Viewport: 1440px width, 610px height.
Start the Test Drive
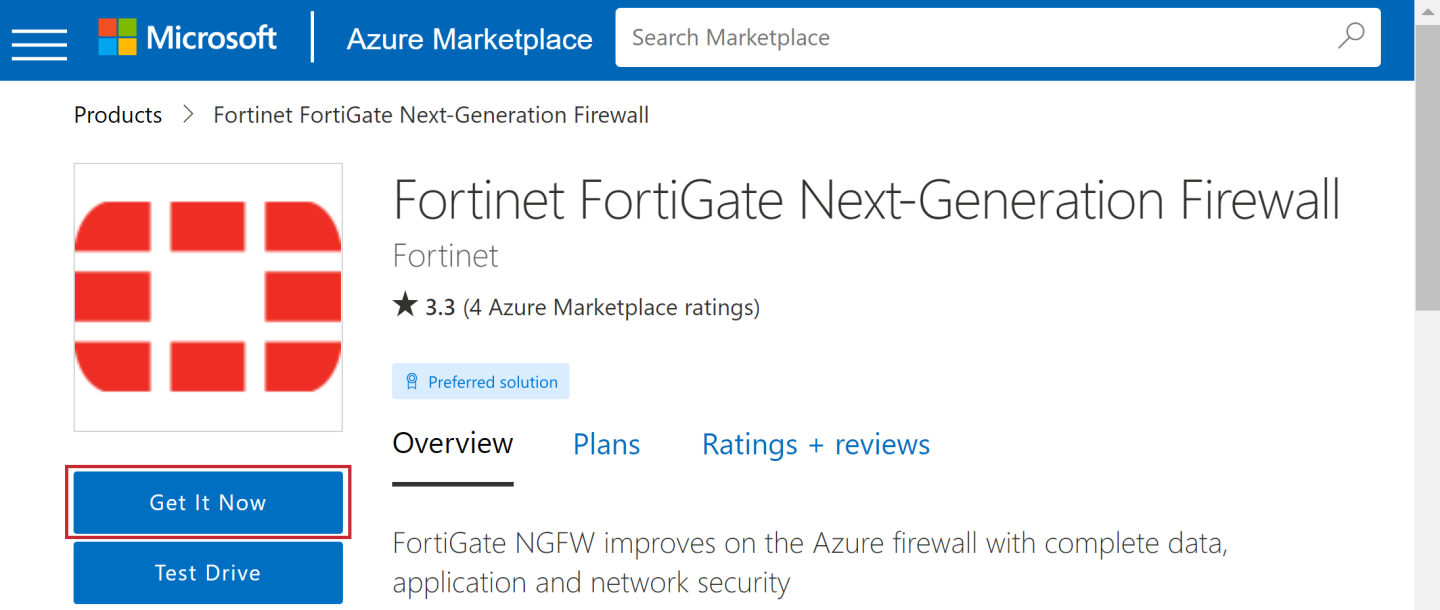[208, 573]
